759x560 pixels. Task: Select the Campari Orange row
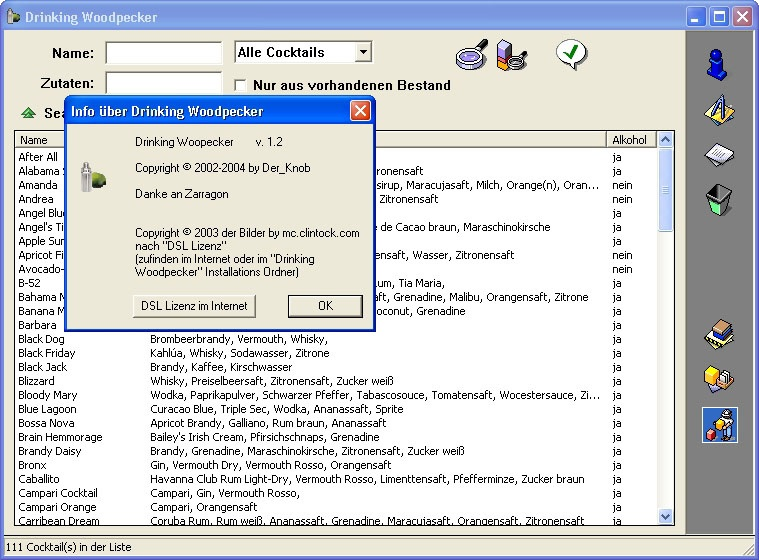tap(336, 507)
